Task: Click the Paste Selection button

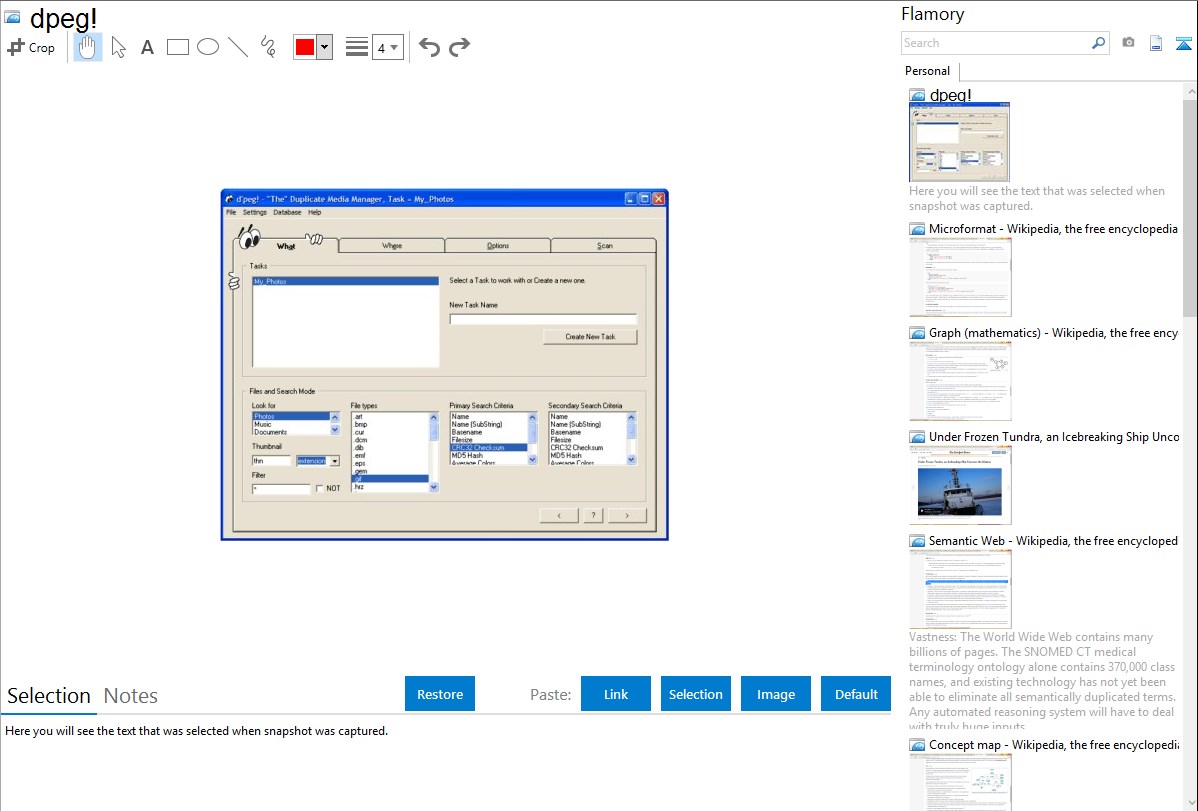Action: pyautogui.click(x=696, y=694)
